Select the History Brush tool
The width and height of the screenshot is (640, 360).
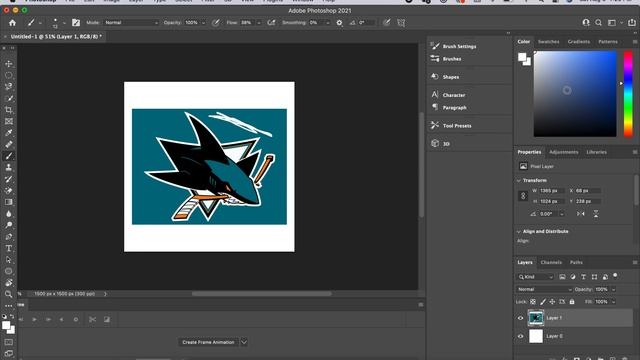coord(9,179)
